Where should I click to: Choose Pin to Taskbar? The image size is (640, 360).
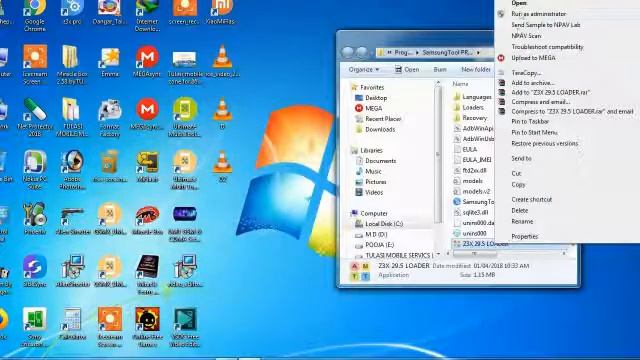[x=530, y=122]
